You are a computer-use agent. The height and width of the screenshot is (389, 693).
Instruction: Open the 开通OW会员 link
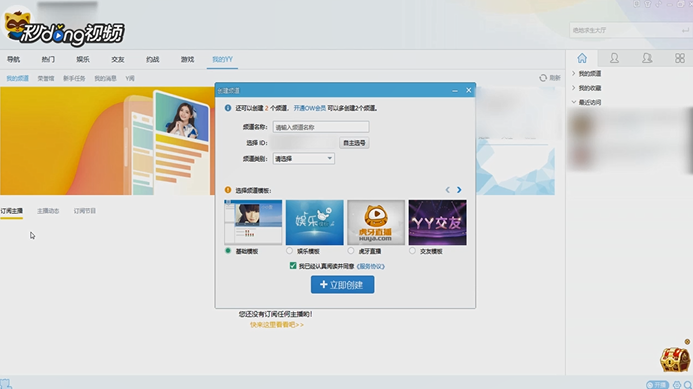309,108
